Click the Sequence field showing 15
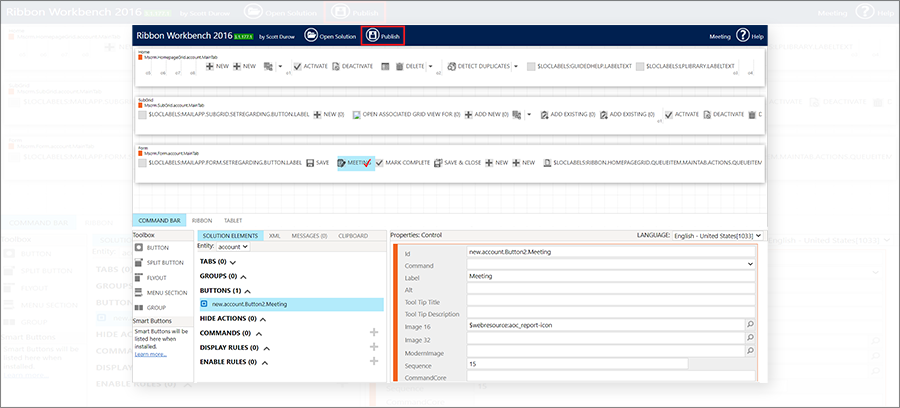The height and width of the screenshot is (408, 900). (577, 364)
